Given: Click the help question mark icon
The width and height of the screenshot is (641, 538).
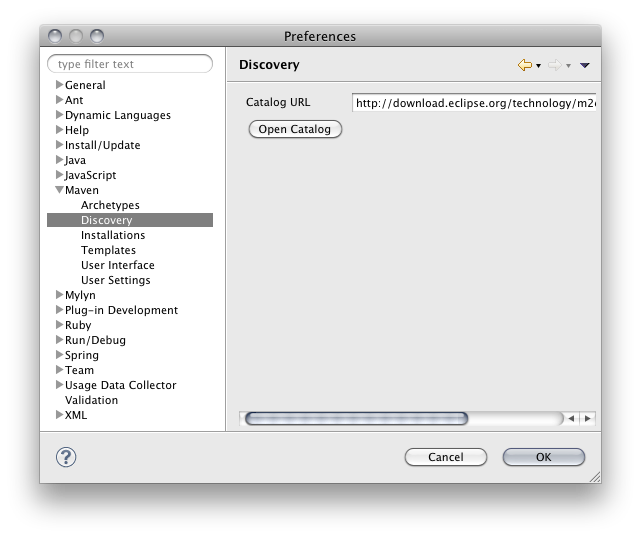Looking at the screenshot, I should coord(65,457).
